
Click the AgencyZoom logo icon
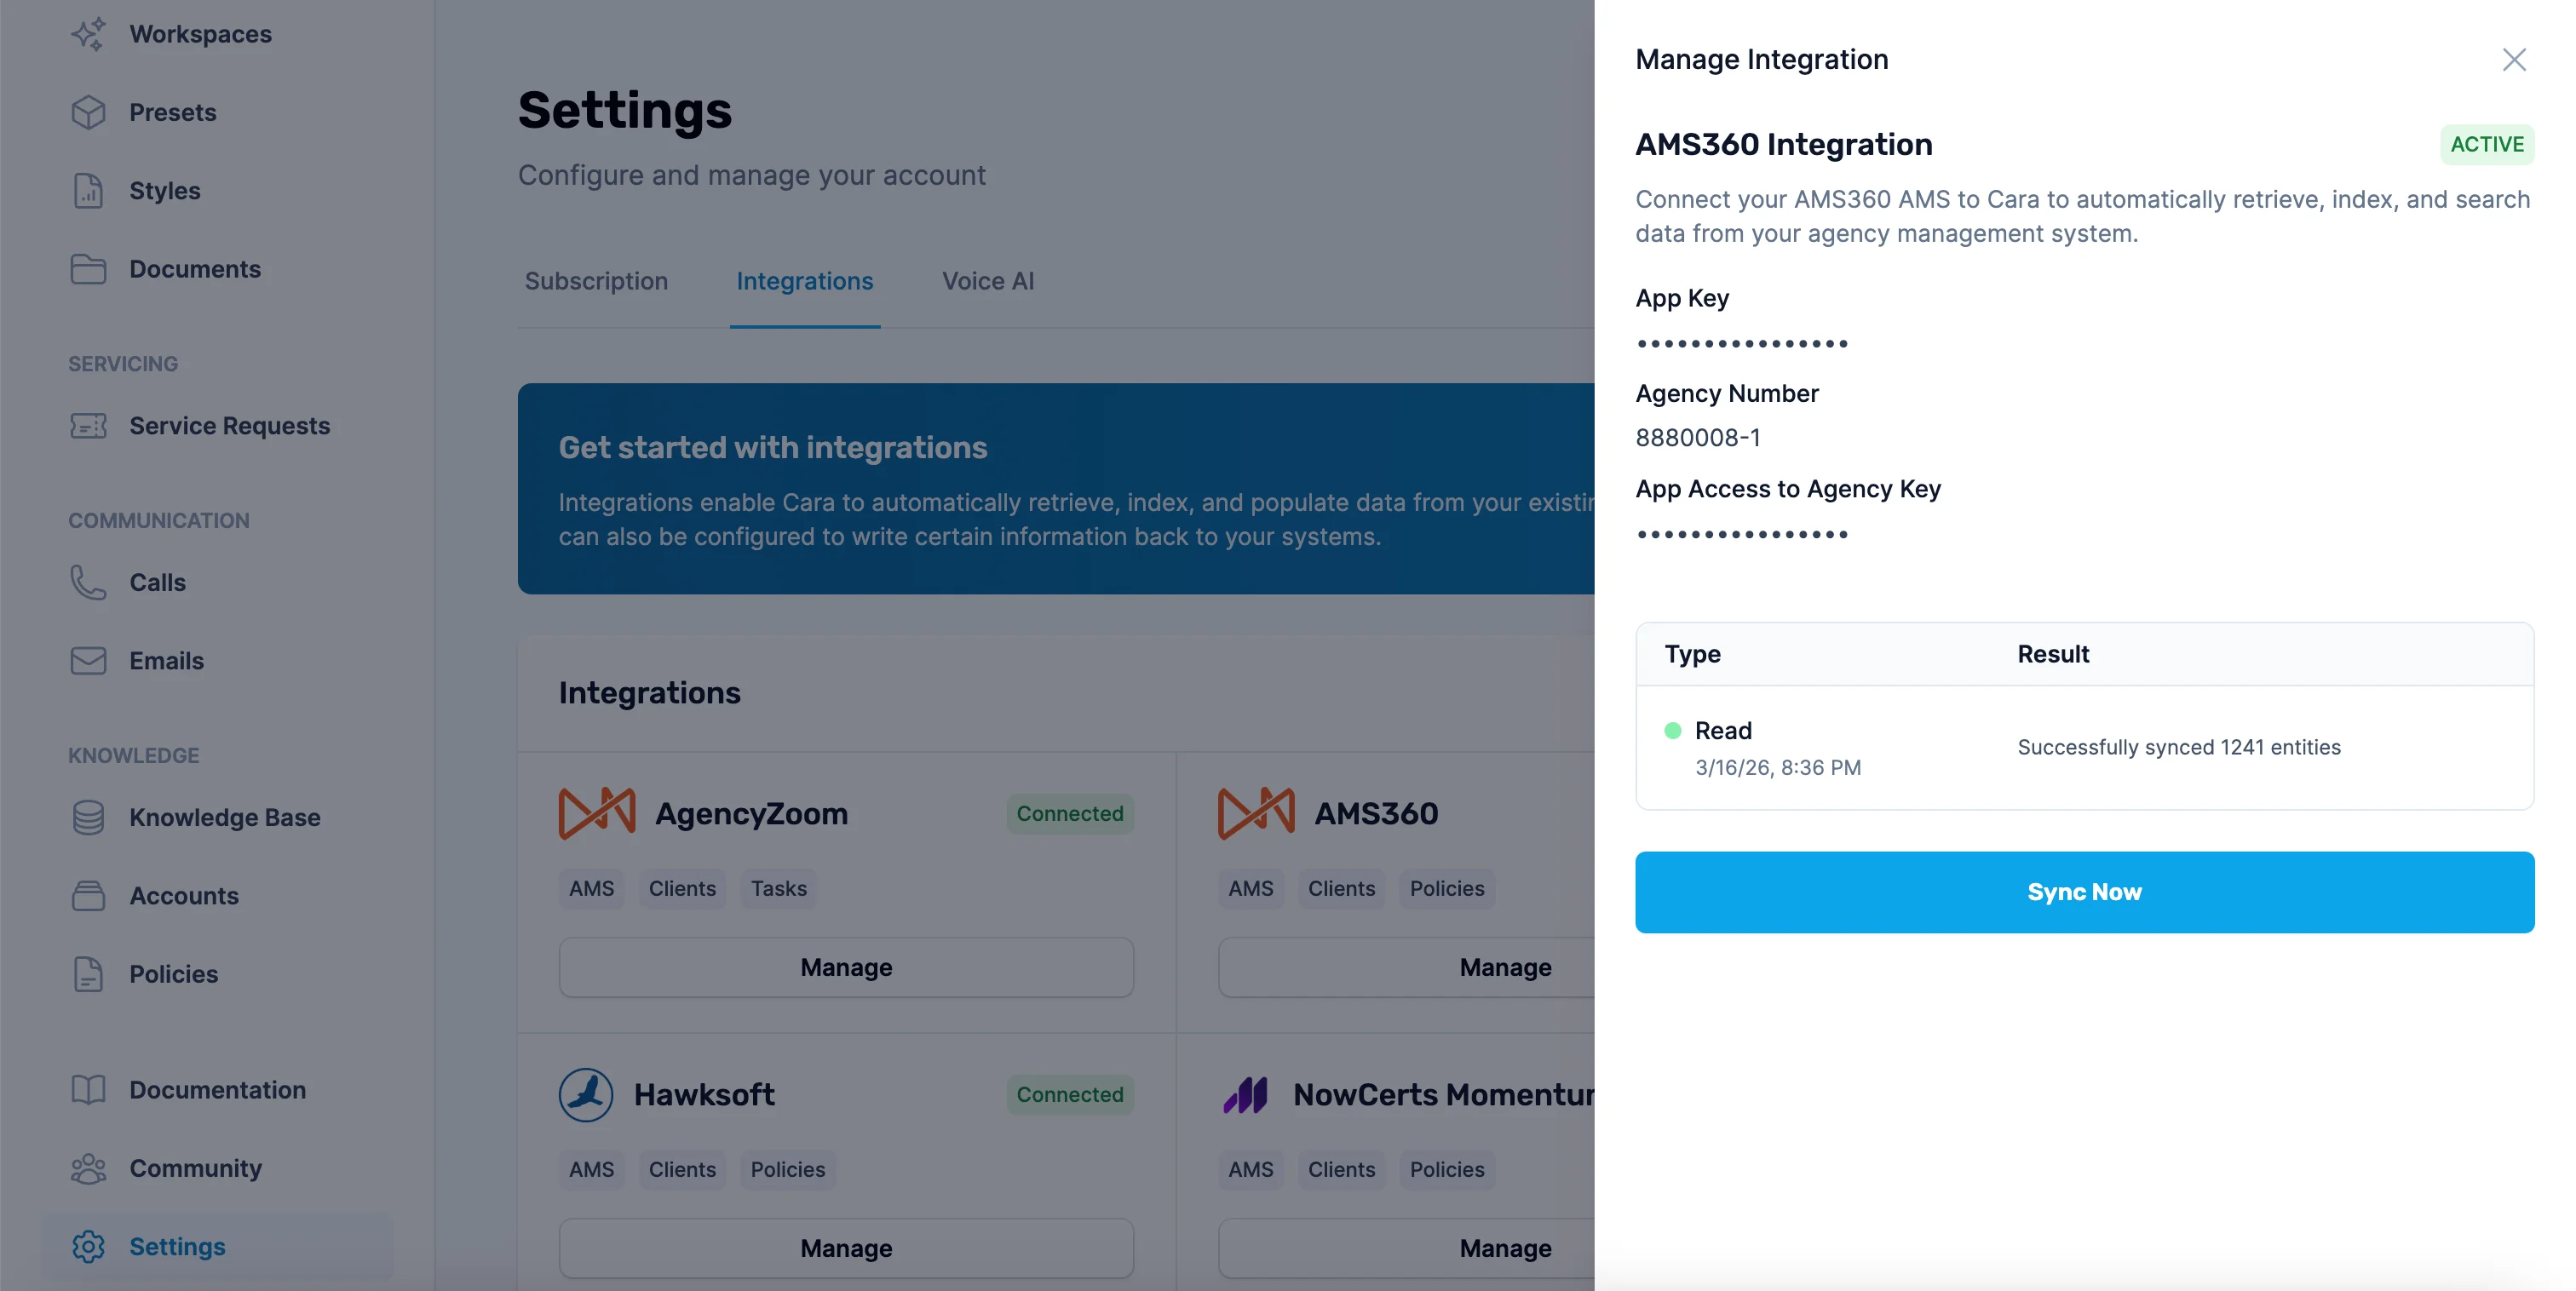pyautogui.click(x=597, y=813)
